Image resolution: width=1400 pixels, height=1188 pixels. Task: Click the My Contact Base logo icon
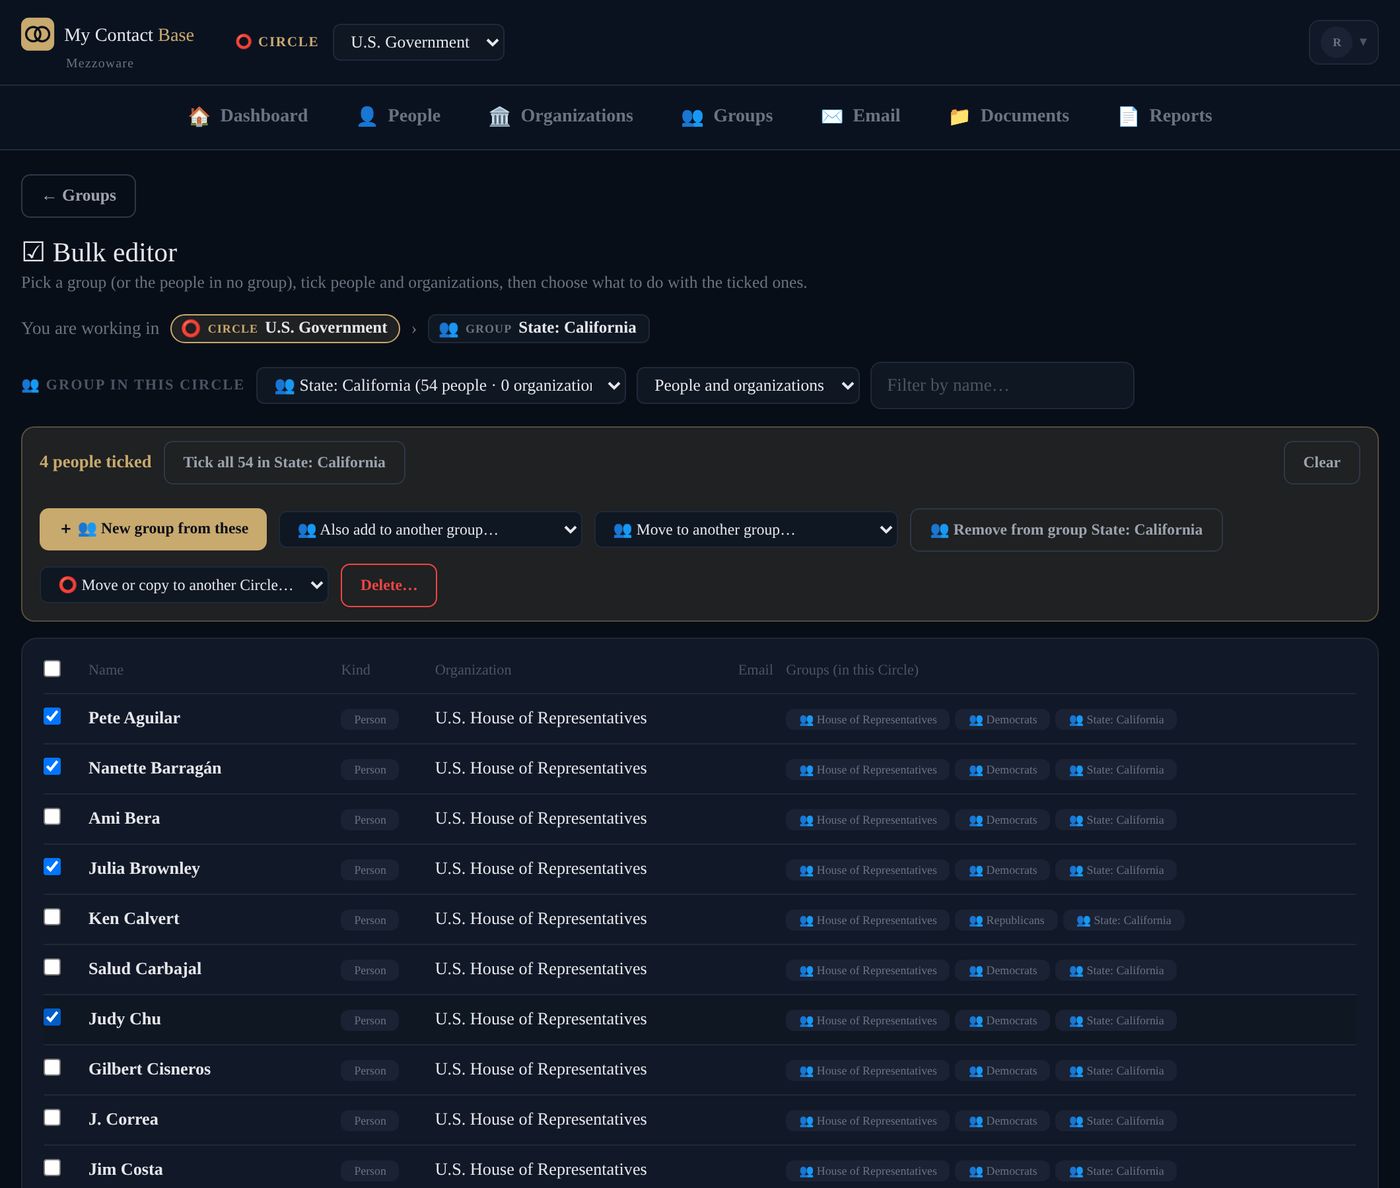(x=38, y=34)
